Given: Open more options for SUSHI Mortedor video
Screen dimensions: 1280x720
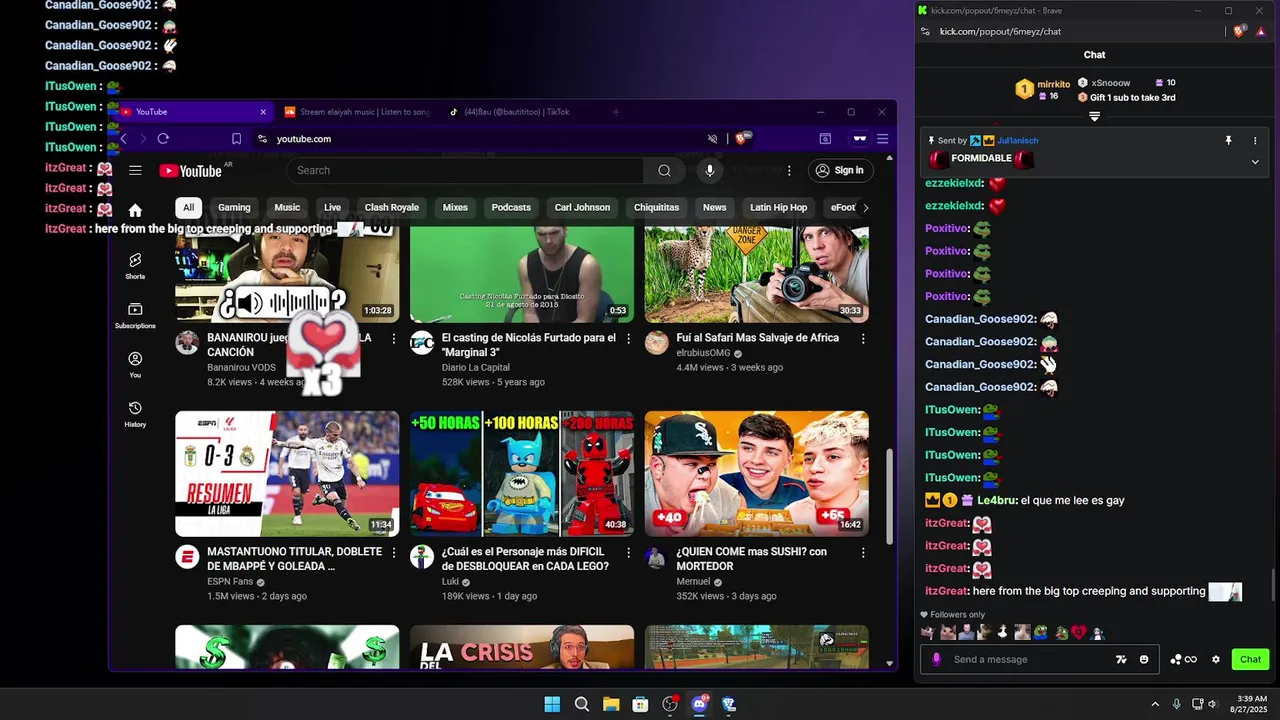Looking at the screenshot, I should pos(863,553).
